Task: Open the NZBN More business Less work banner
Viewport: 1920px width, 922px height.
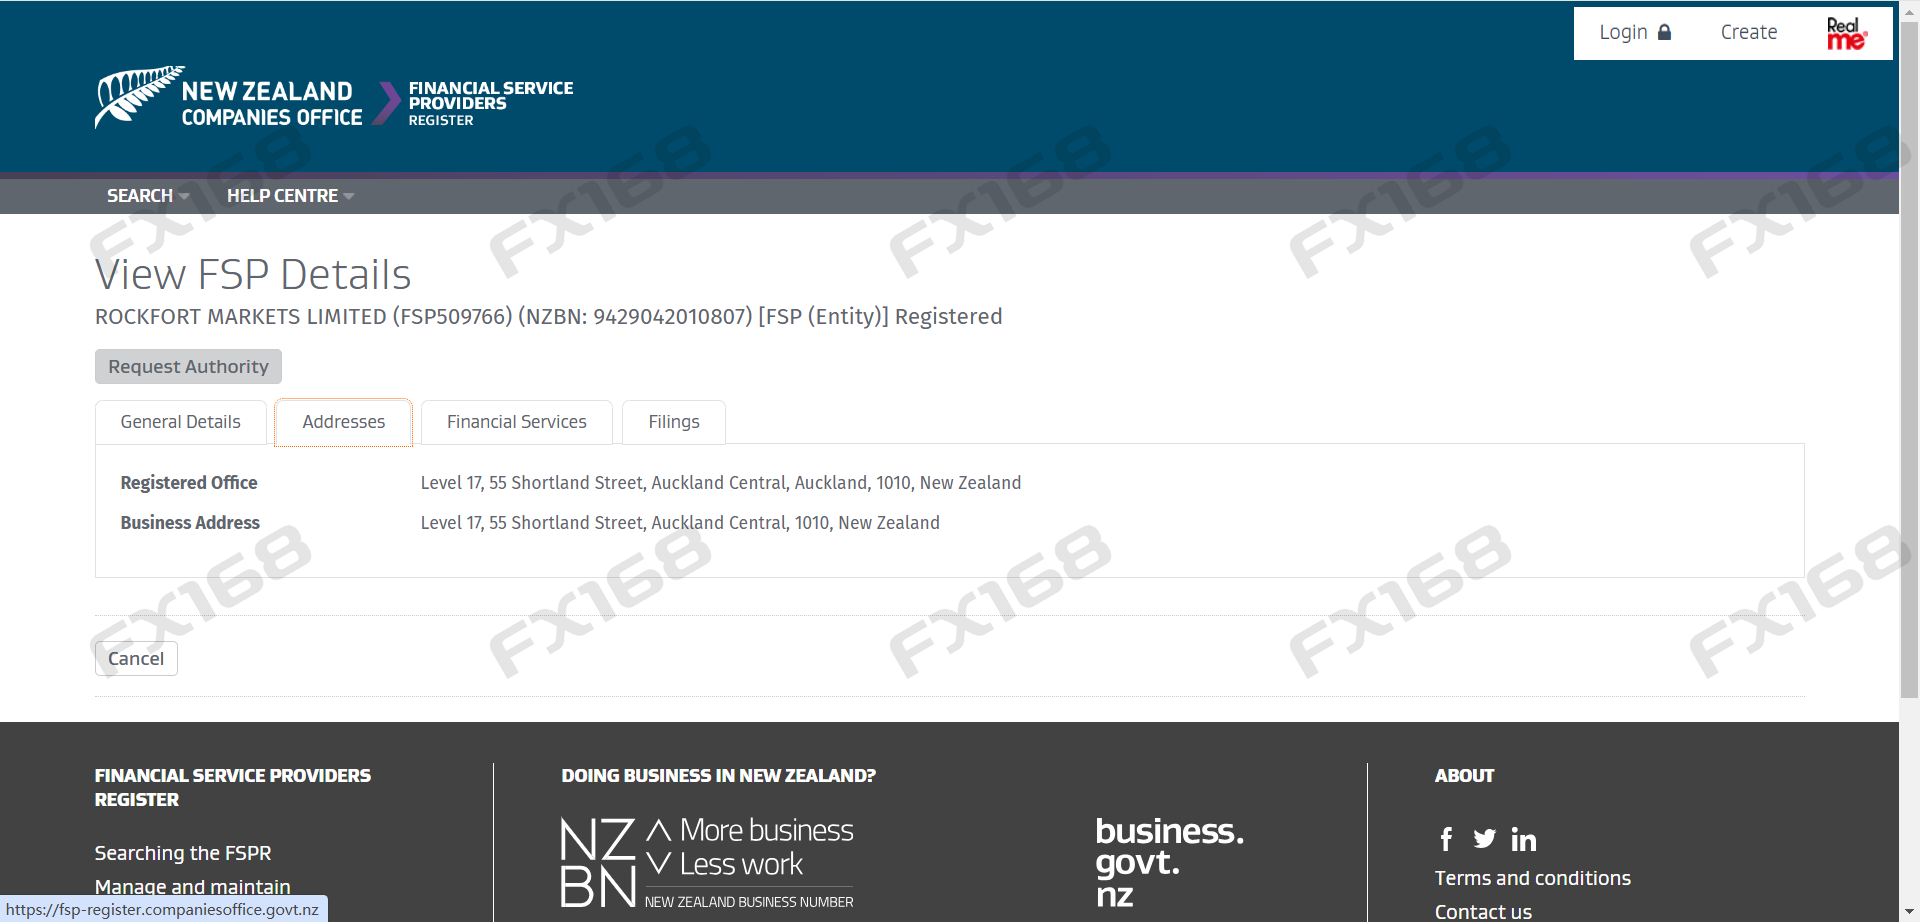Action: click(x=707, y=863)
